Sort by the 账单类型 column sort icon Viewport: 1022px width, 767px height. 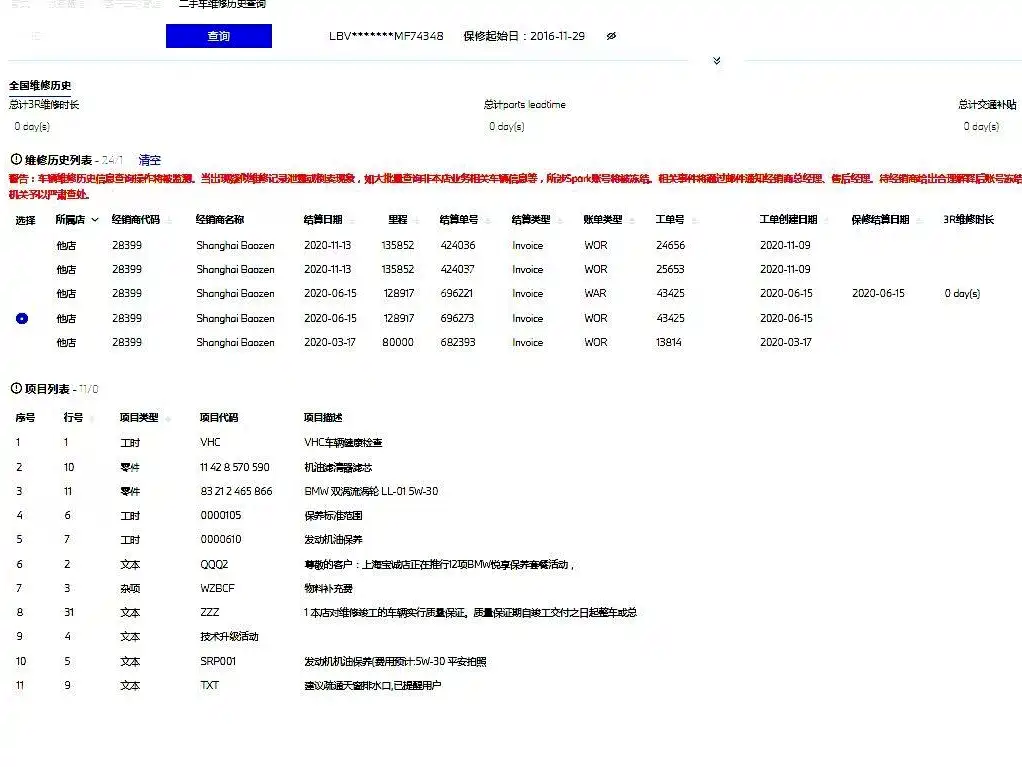click(632, 220)
